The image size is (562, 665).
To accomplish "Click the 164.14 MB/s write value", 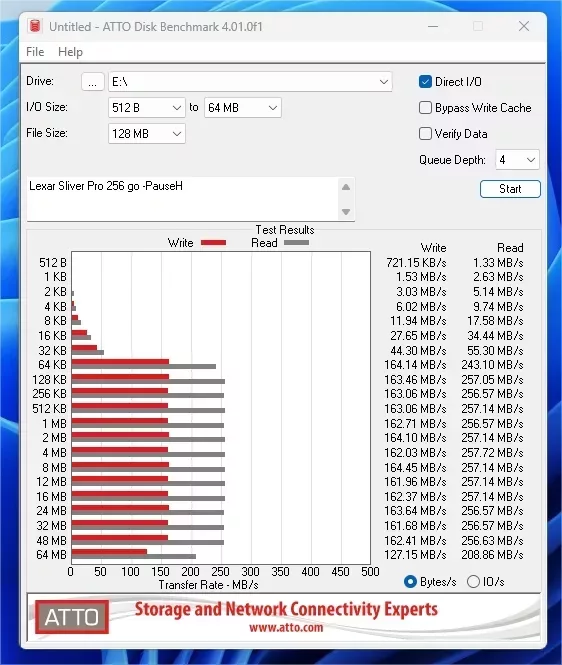I will click(x=415, y=365).
